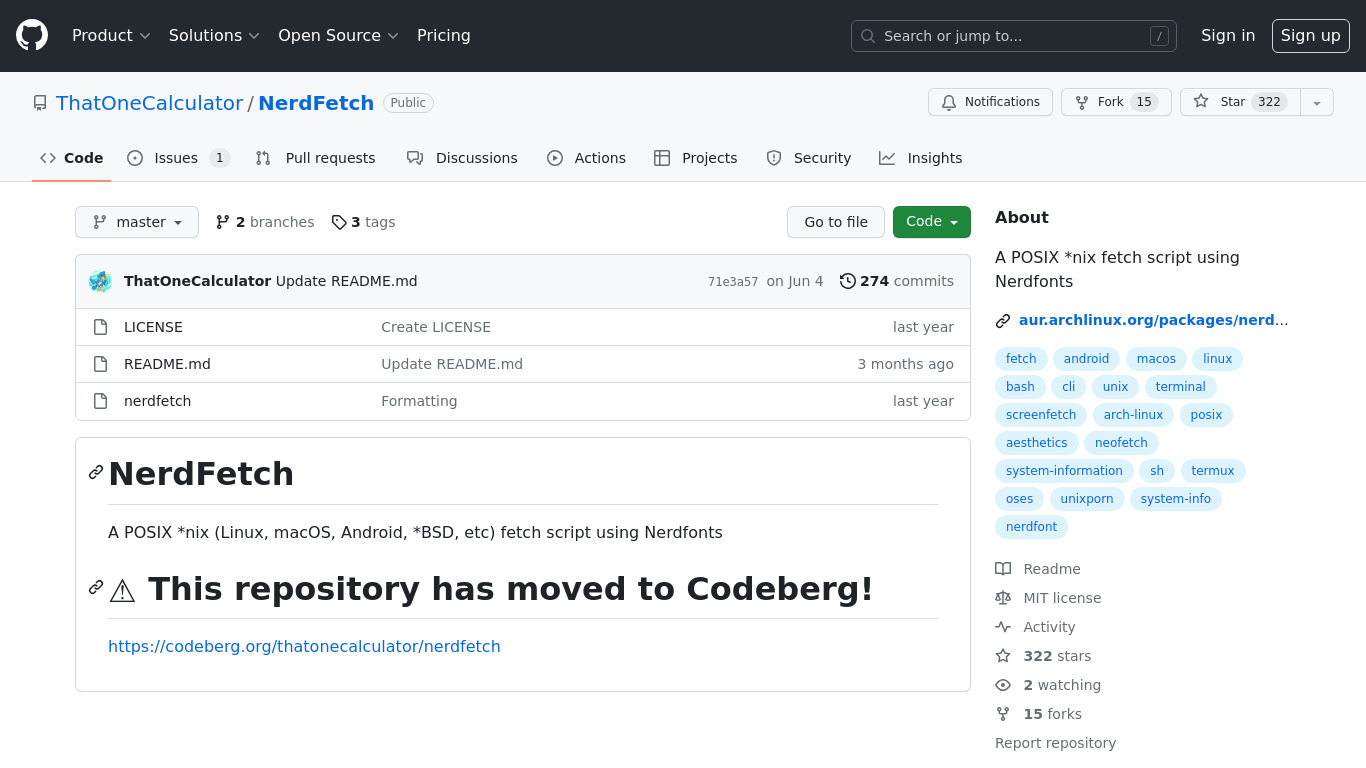Click the 'Formatting' commit message
The width and height of the screenshot is (1366, 768).
tap(419, 401)
